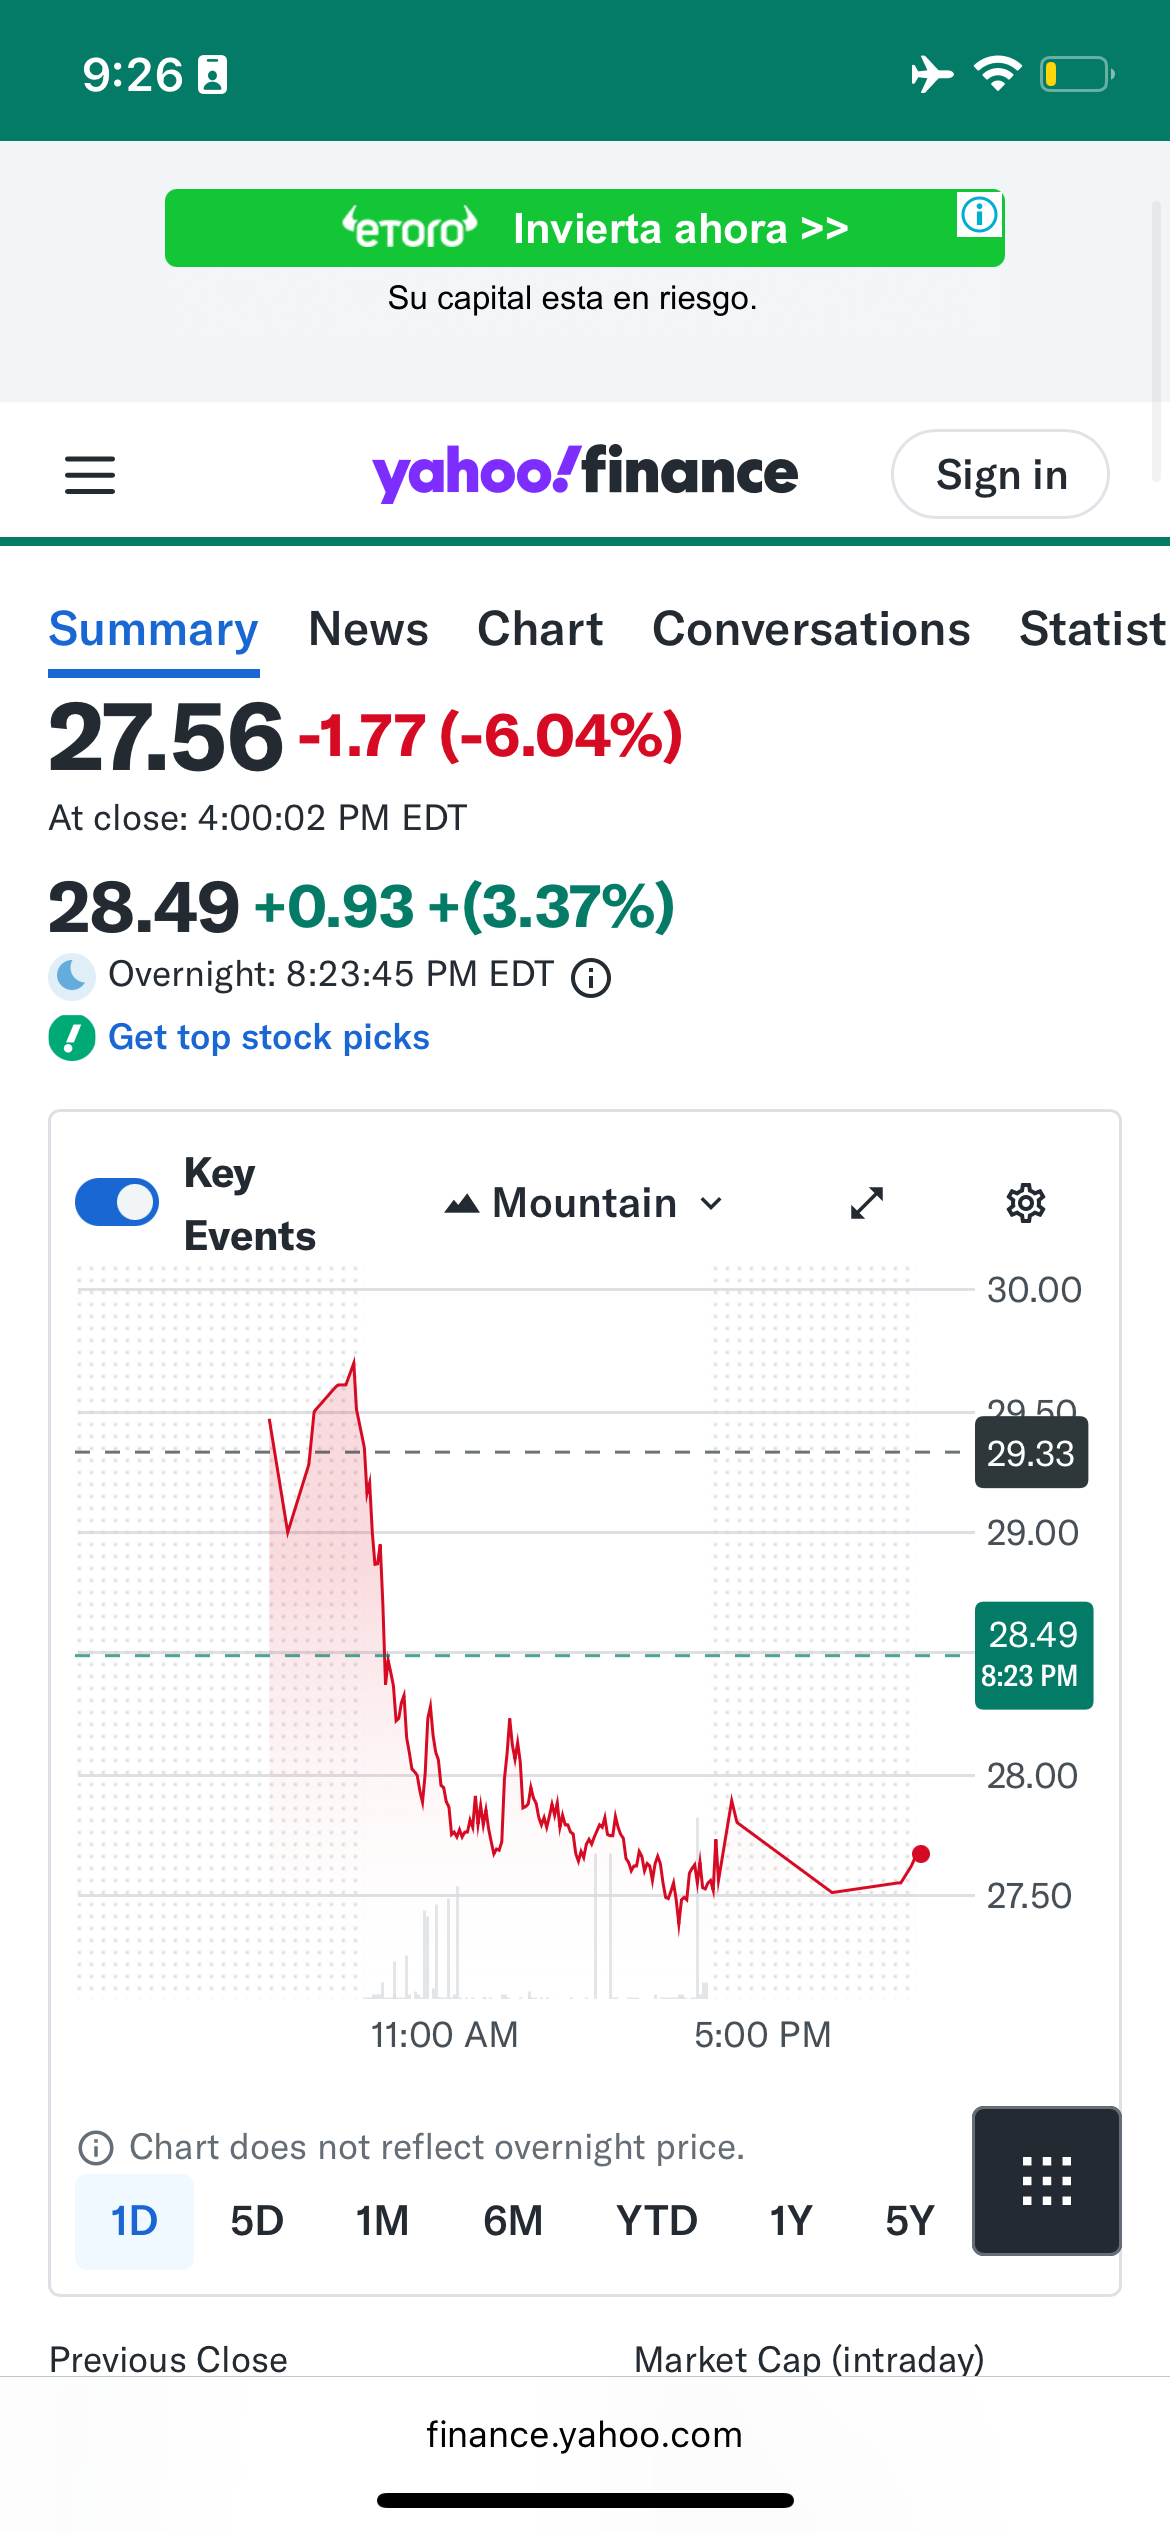1170x2532 pixels.
Task: Follow the Get top stock picks link
Action: 269,1038
